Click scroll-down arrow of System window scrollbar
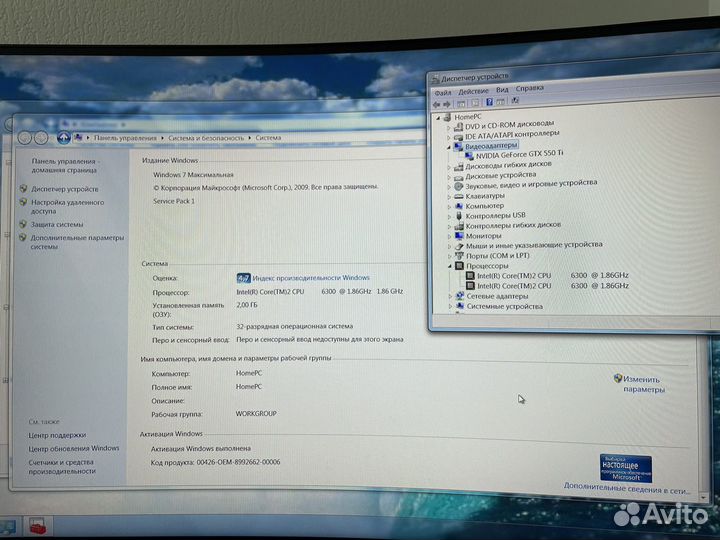The width and height of the screenshot is (720, 540). (703, 497)
